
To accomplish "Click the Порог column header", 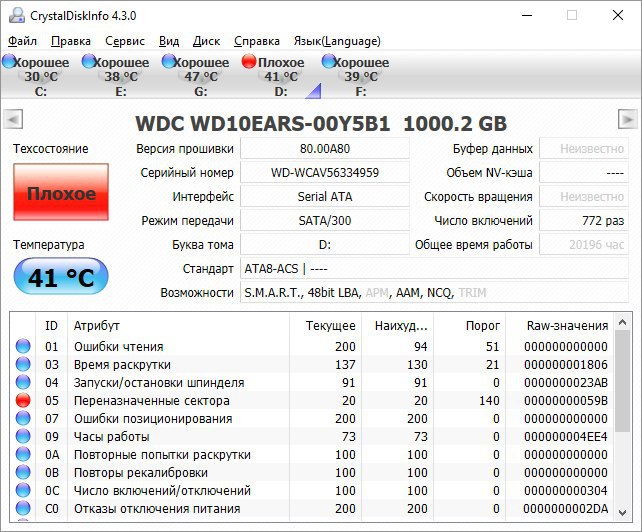I will coord(470,326).
